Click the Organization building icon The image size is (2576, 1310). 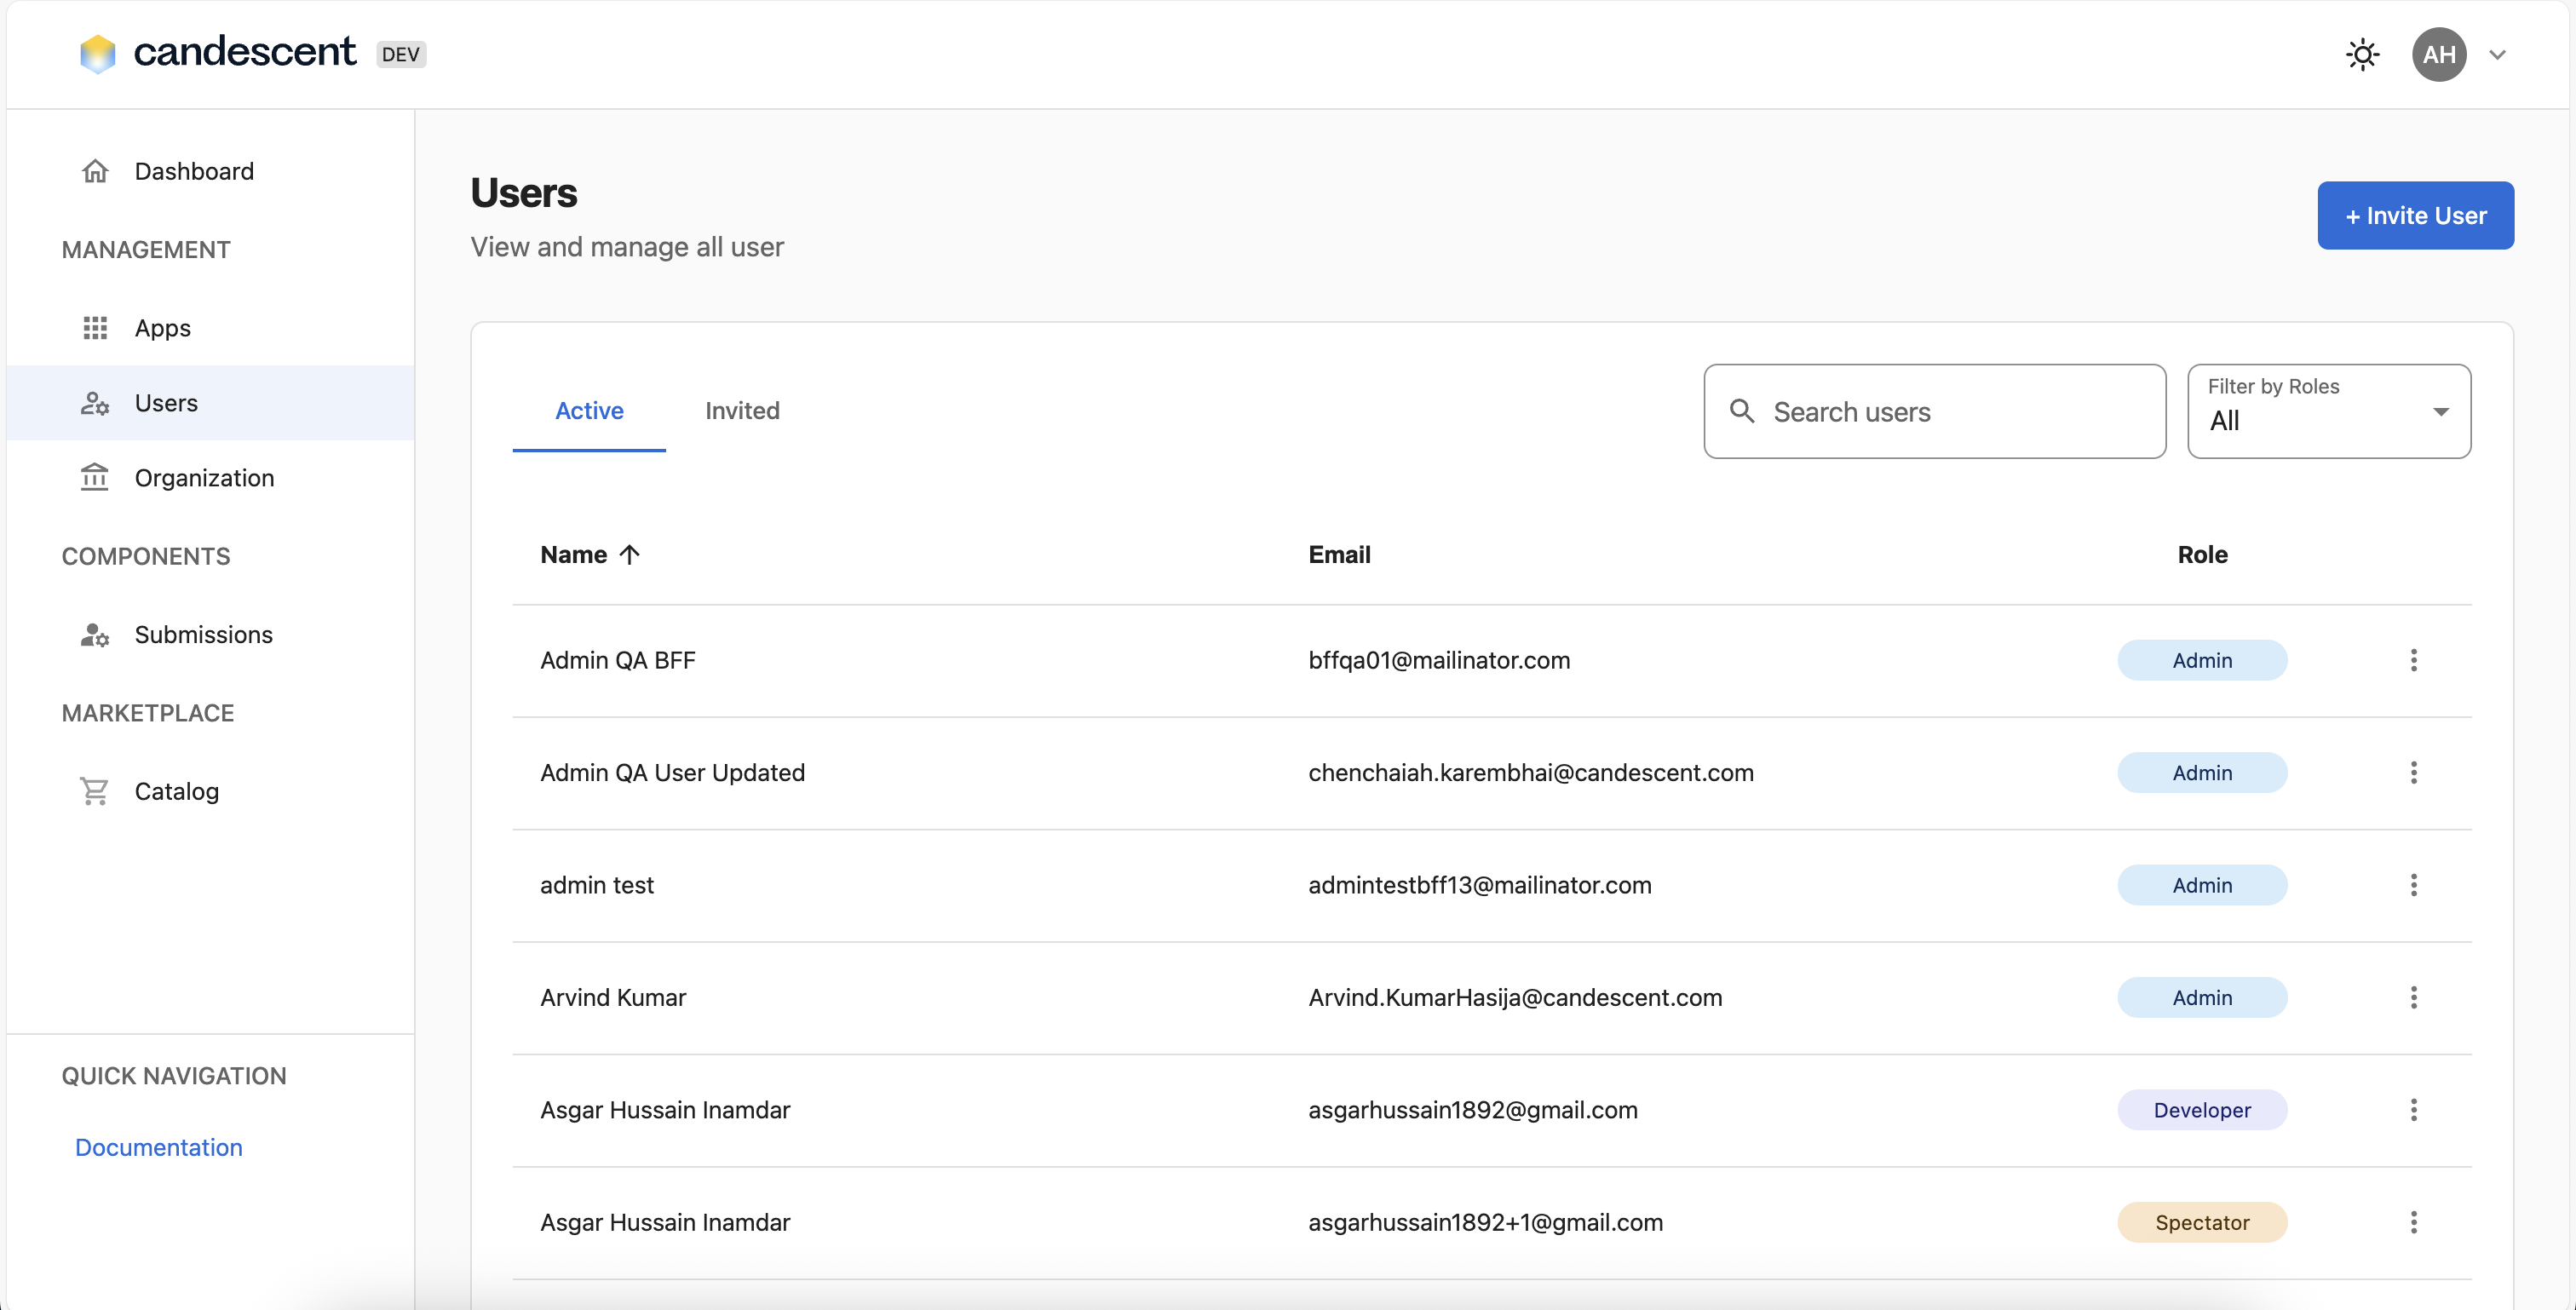coord(95,477)
